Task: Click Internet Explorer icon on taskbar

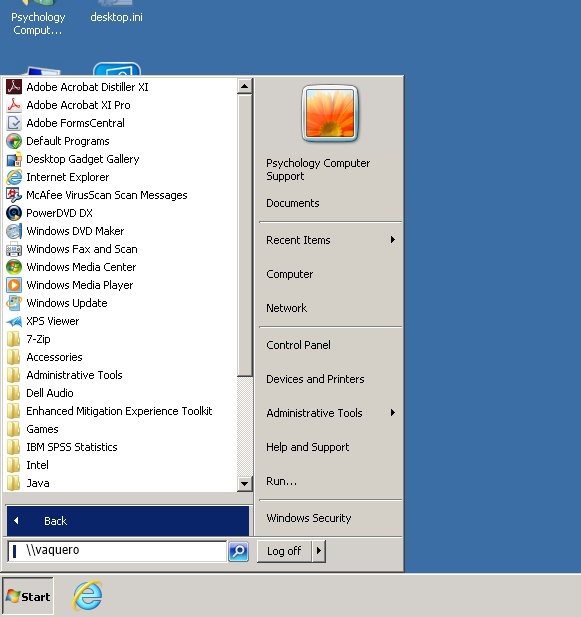Action: (87, 595)
